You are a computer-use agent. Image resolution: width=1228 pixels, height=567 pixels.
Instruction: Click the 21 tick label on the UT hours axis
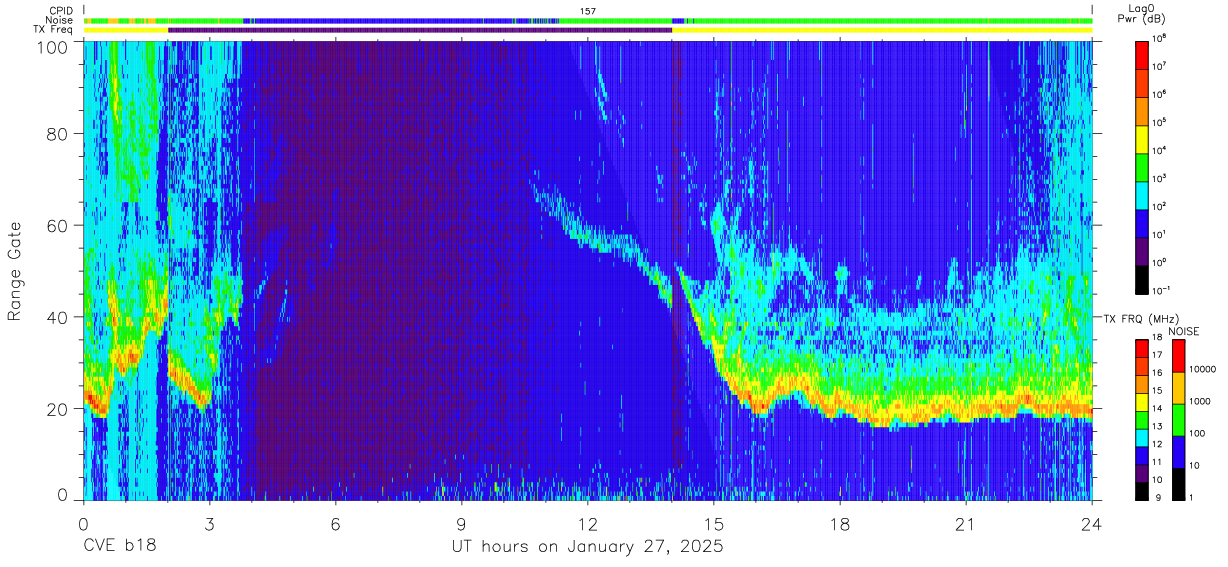coord(966,523)
